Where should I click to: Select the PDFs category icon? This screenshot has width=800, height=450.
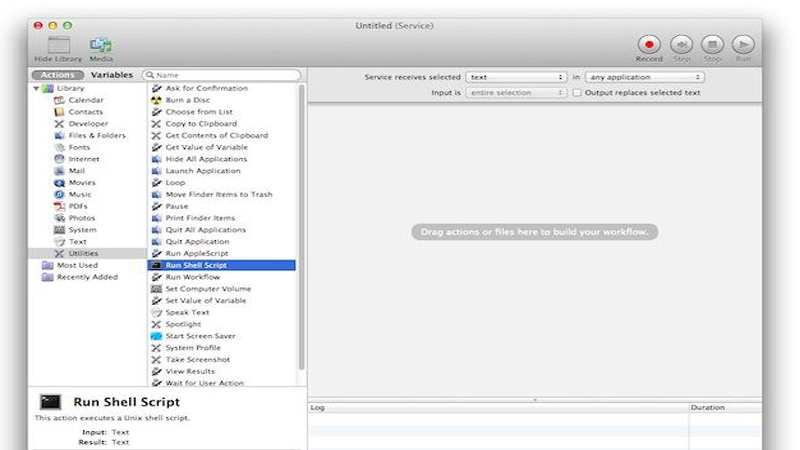coord(60,206)
